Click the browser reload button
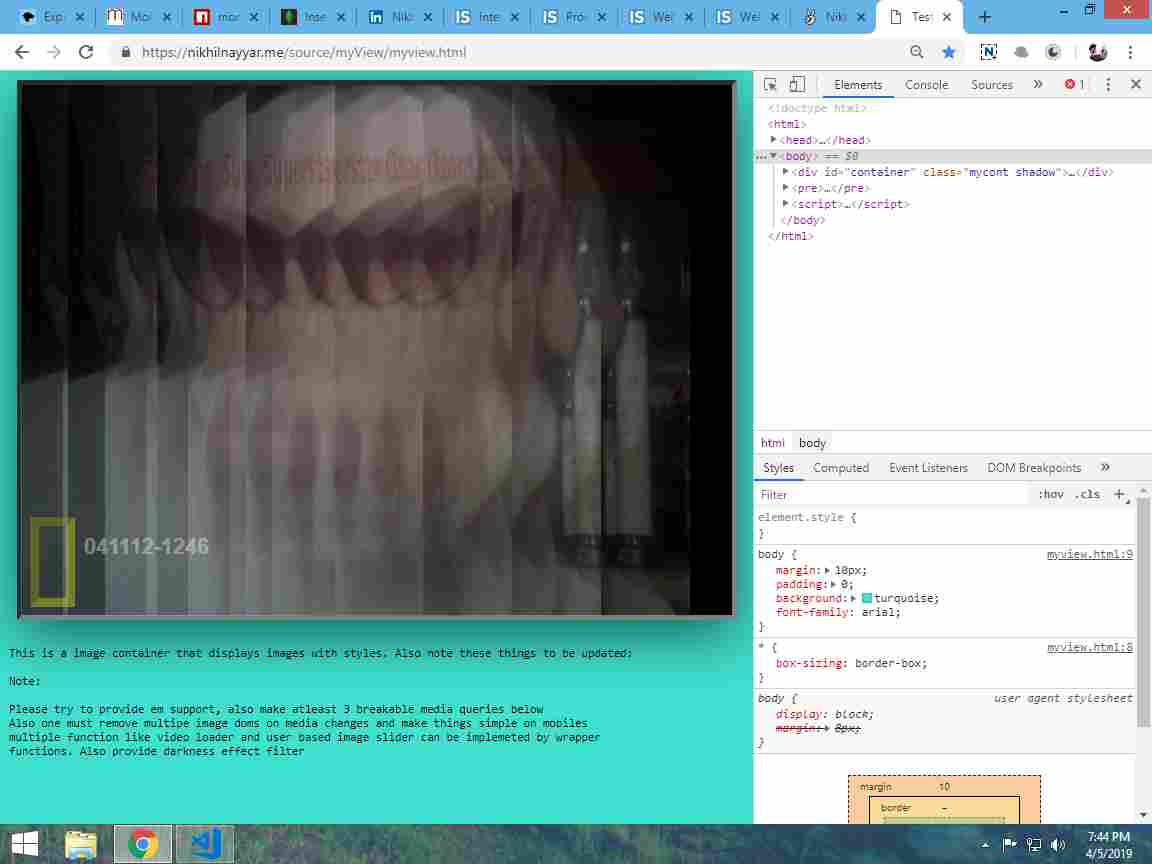The height and width of the screenshot is (864, 1152). pos(86,52)
